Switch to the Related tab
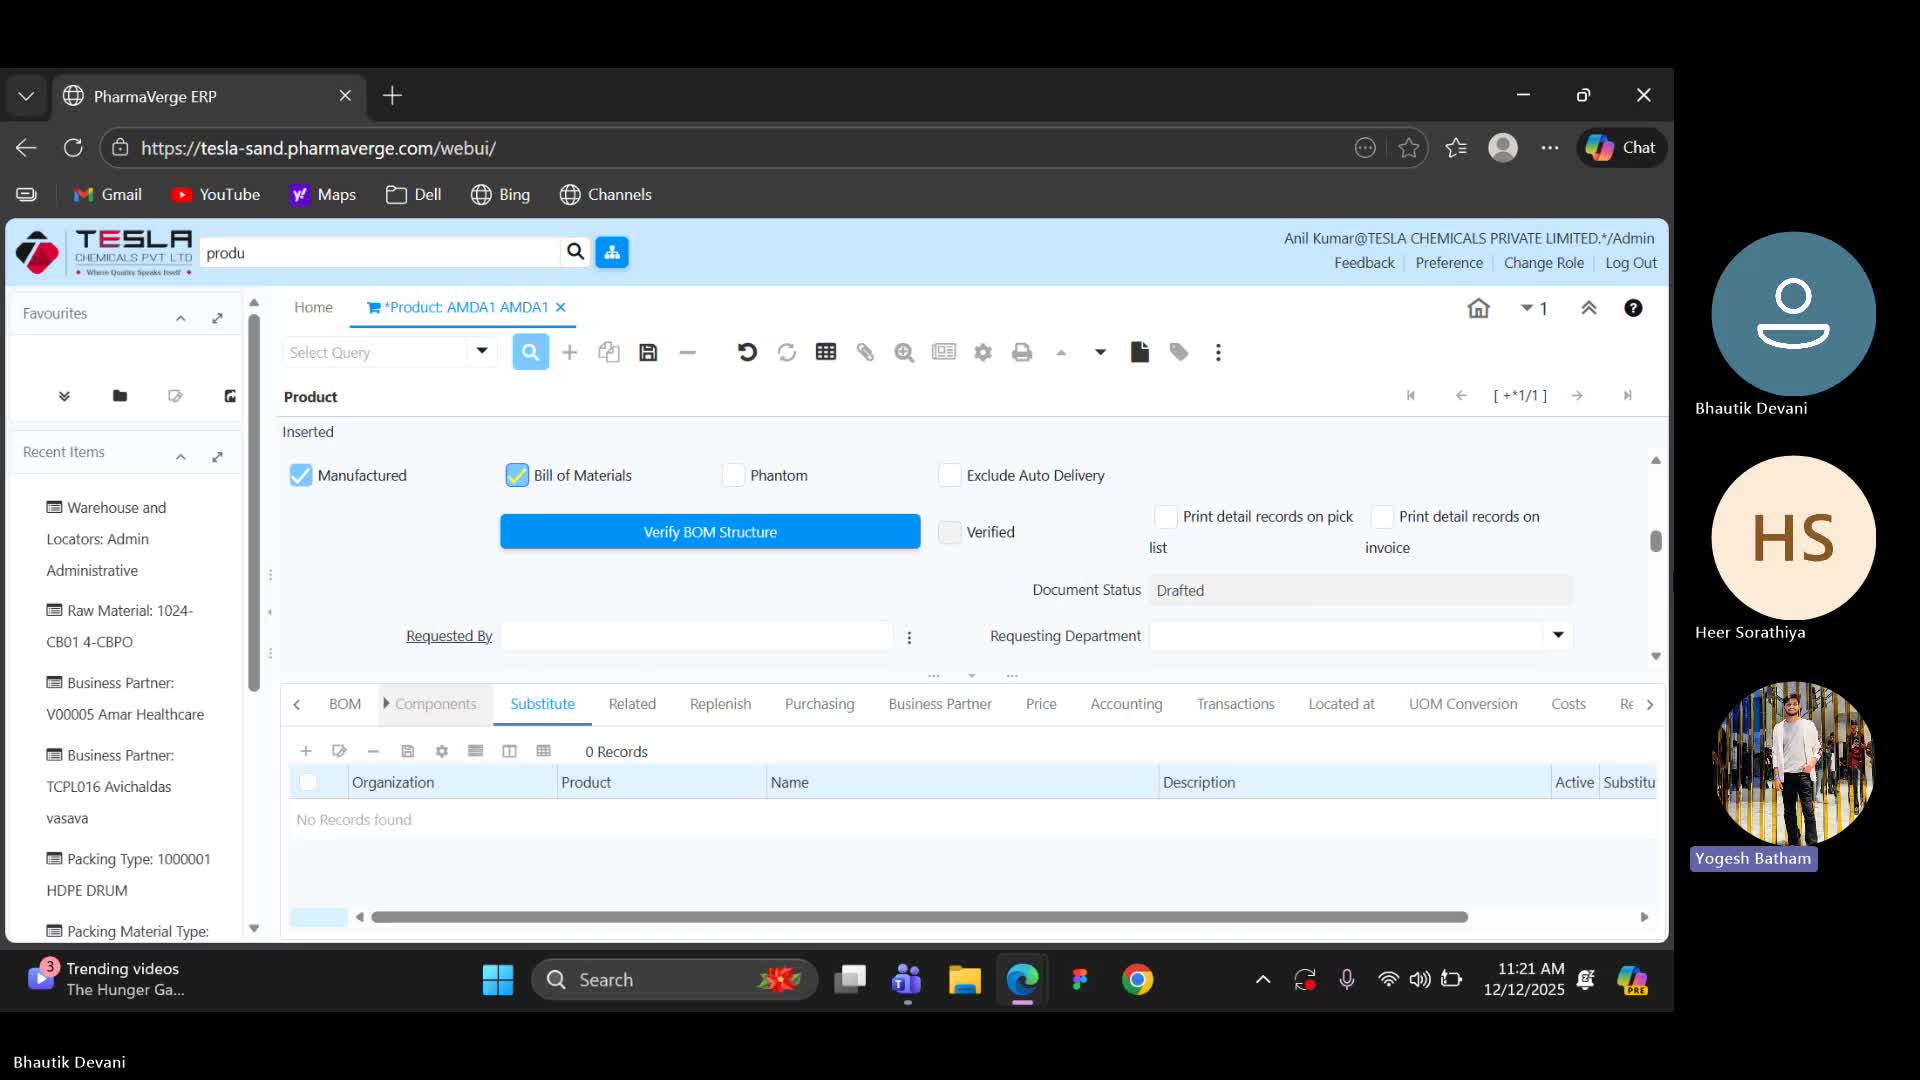Screen dimensions: 1920x1080 tap(632, 704)
